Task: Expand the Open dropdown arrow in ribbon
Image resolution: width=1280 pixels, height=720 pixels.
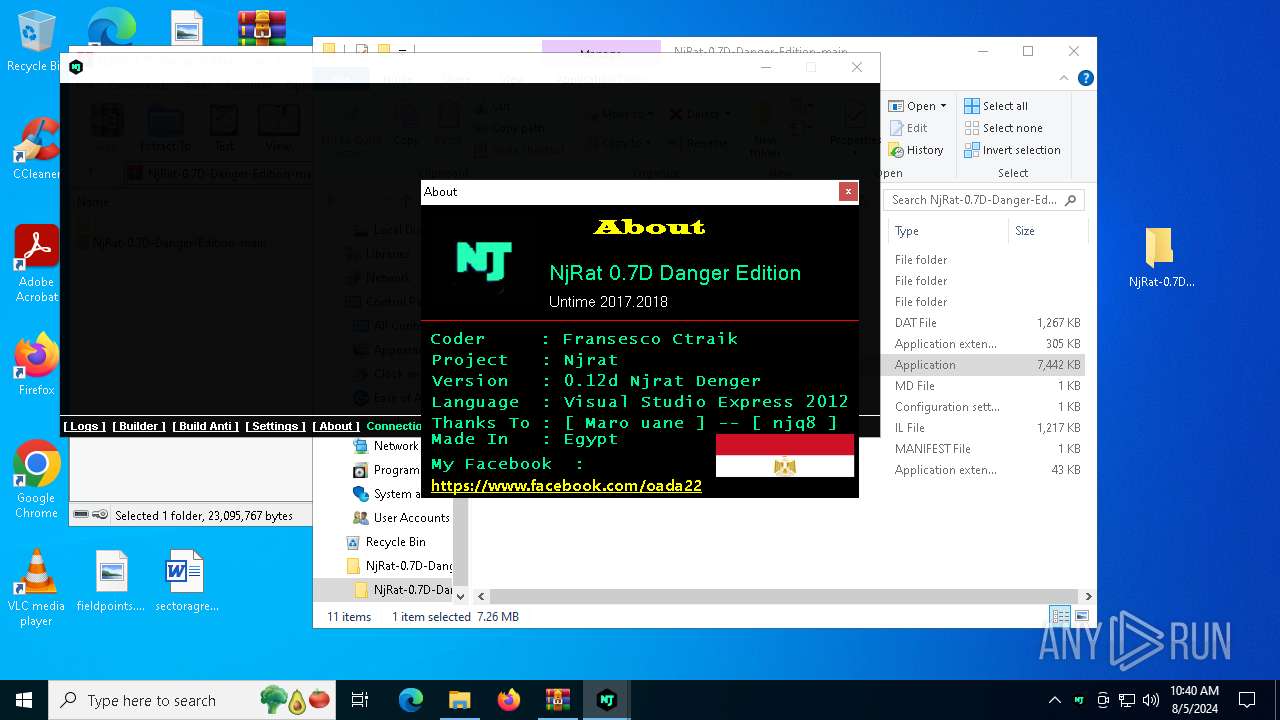Action: coord(943,106)
